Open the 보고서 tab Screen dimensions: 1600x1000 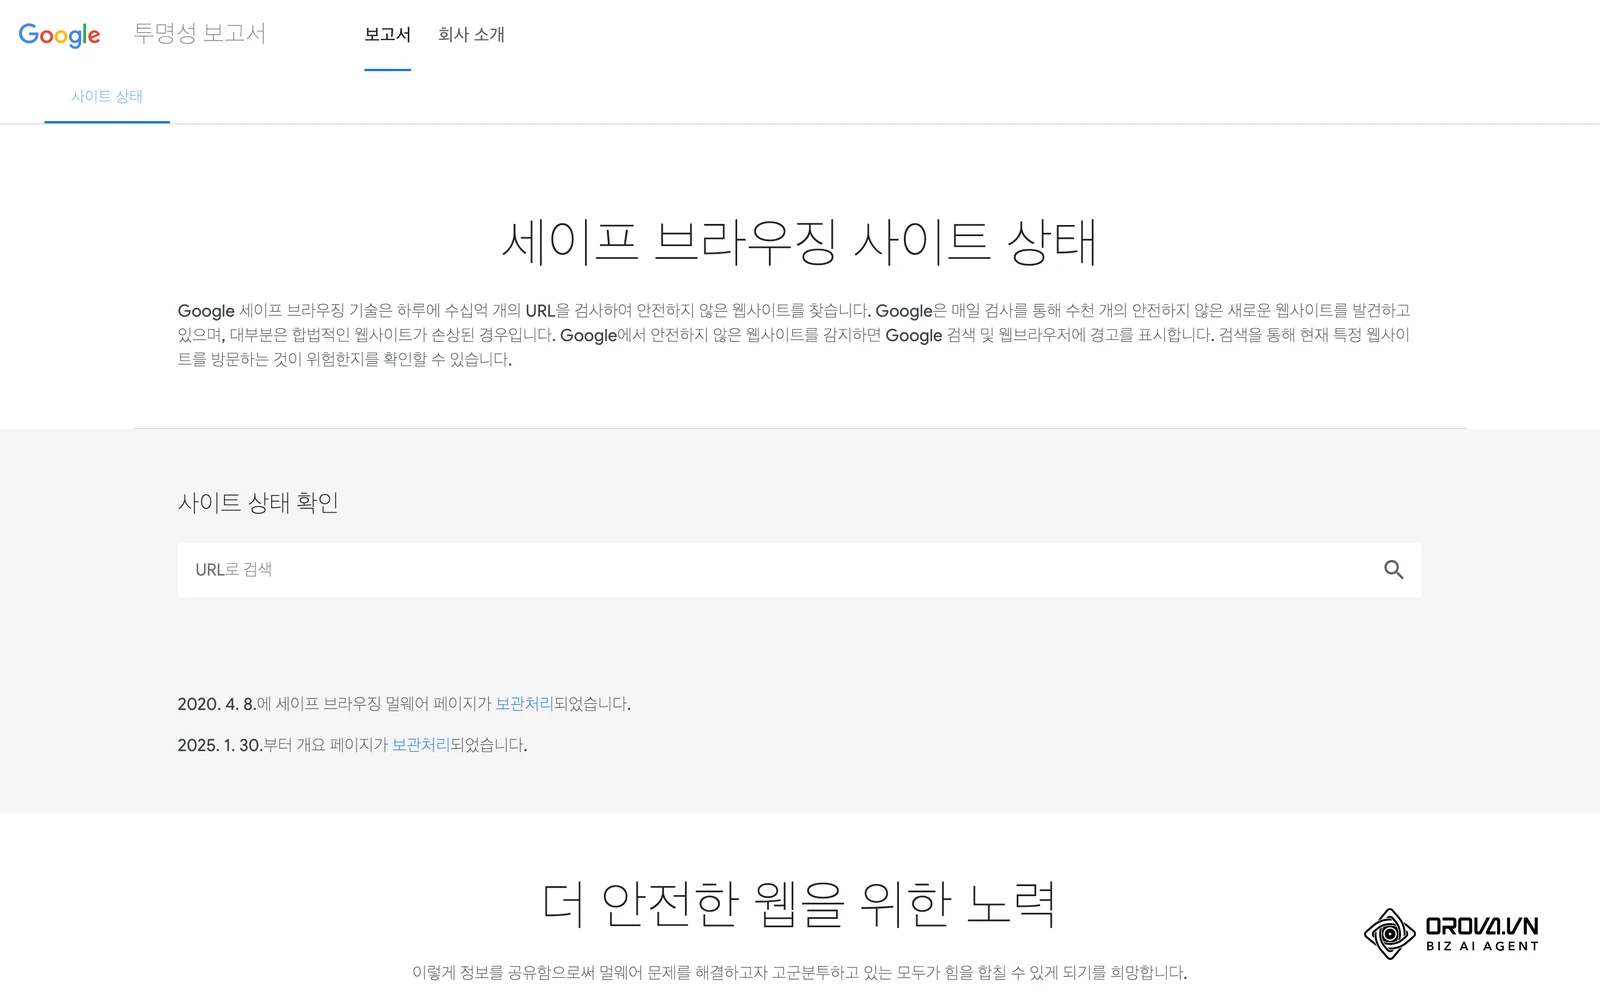(387, 35)
